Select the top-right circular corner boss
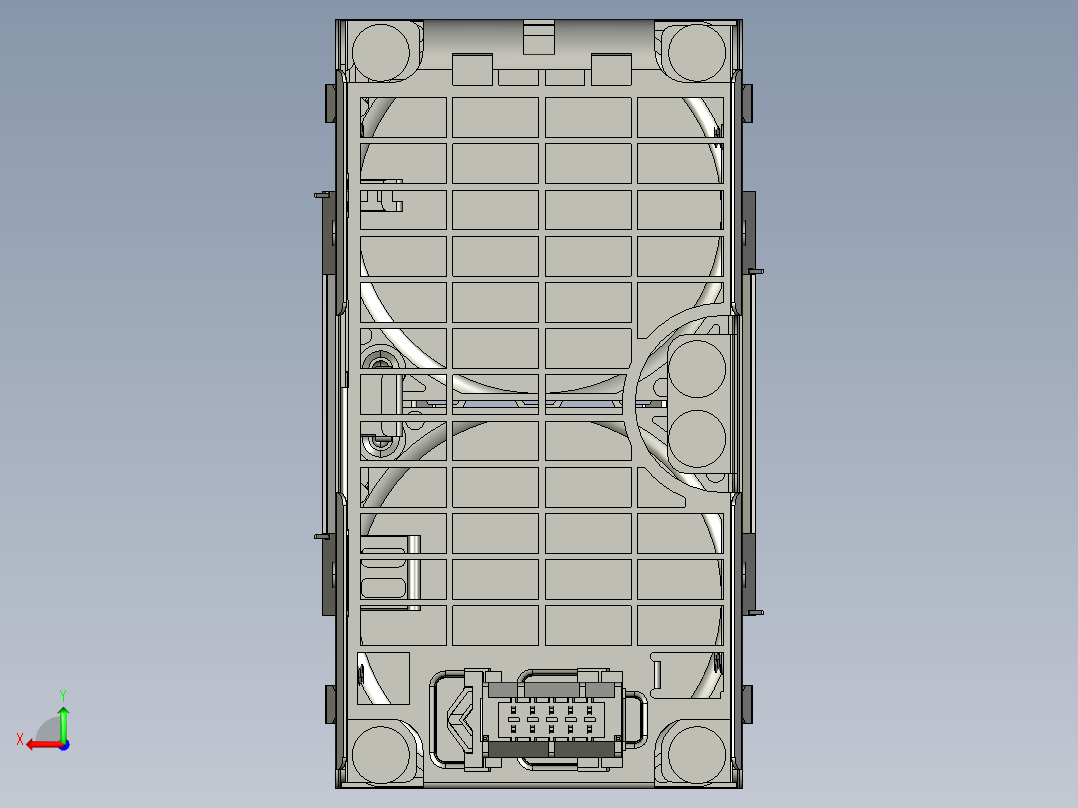The height and width of the screenshot is (808, 1078). [696, 52]
